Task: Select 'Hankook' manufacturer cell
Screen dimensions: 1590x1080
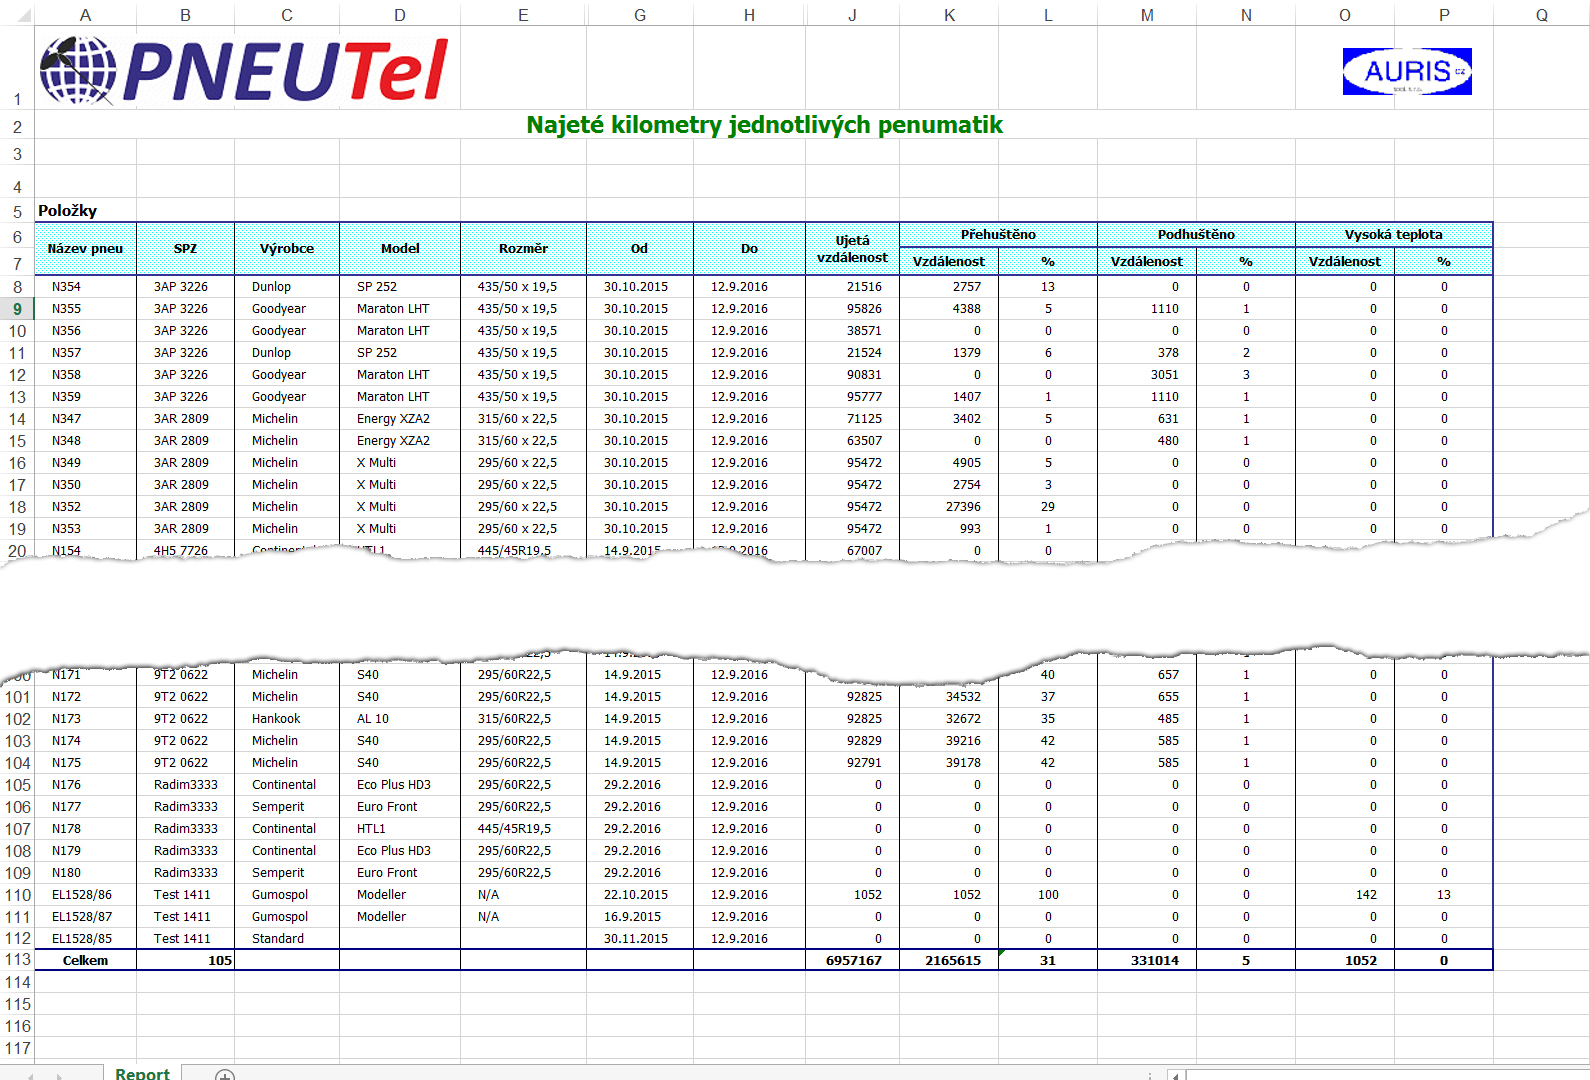Action: (287, 719)
